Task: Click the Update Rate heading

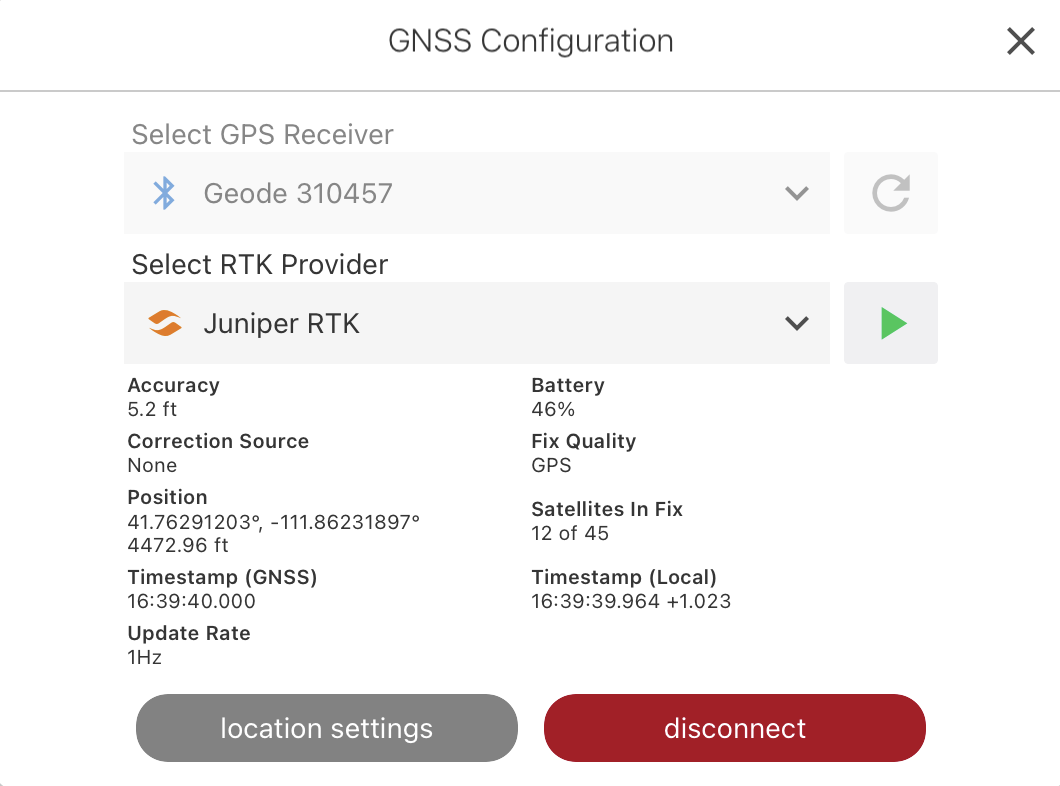Action: (189, 633)
